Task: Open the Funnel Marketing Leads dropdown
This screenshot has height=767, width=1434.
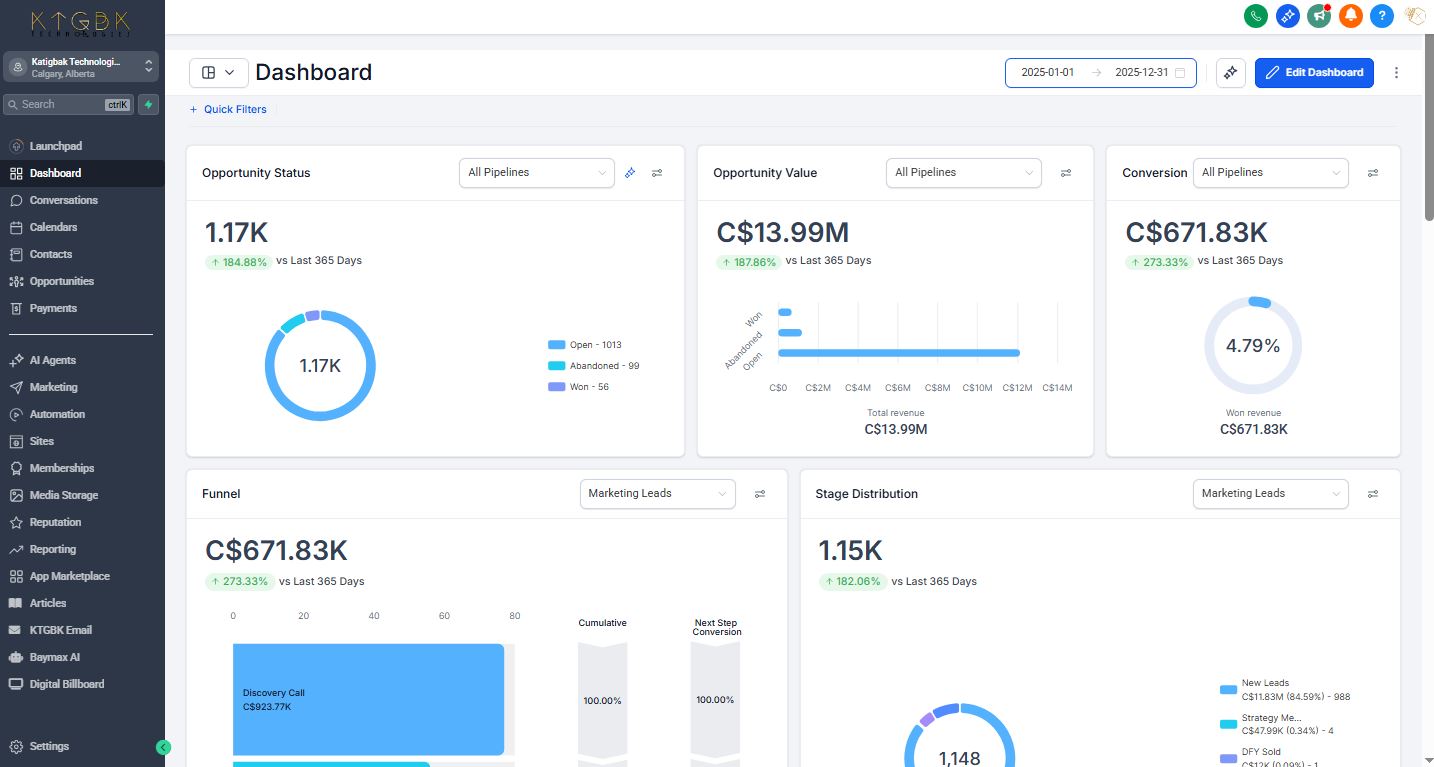Action: [x=657, y=494]
